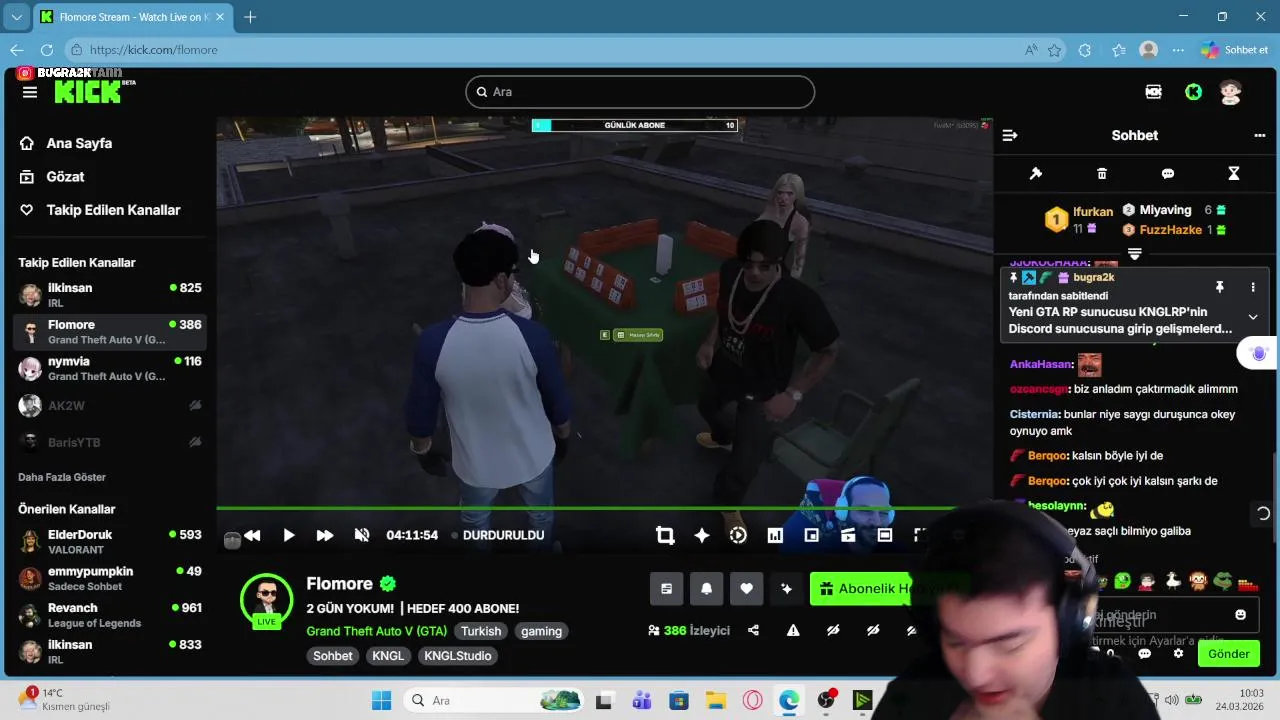Click Flomore's LIVE avatar
The height and width of the screenshot is (720, 1280).
pos(266,600)
